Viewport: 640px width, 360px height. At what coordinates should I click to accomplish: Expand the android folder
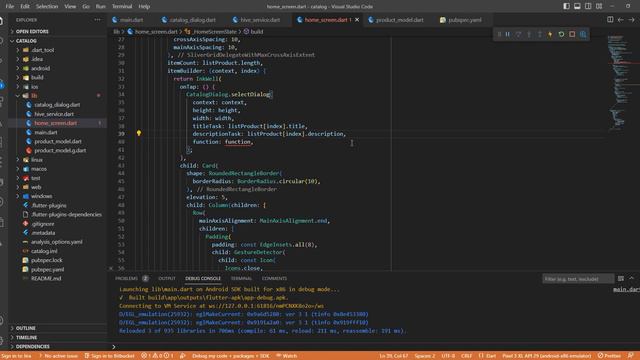pyautogui.click(x=40, y=68)
